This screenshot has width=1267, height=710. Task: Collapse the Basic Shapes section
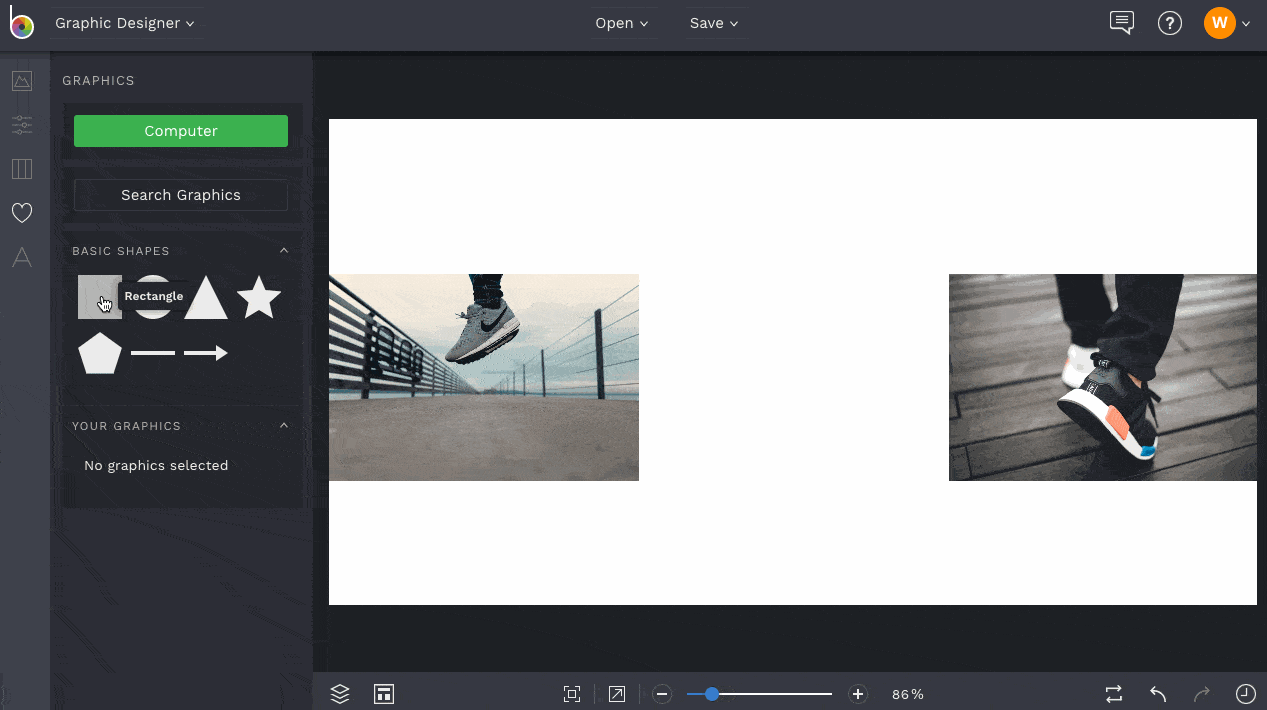(x=284, y=251)
